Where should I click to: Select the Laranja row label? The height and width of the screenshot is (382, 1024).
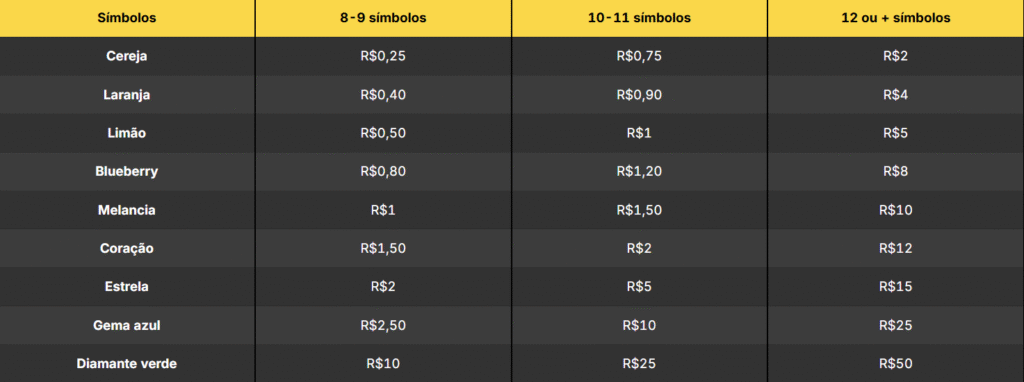click(x=127, y=95)
